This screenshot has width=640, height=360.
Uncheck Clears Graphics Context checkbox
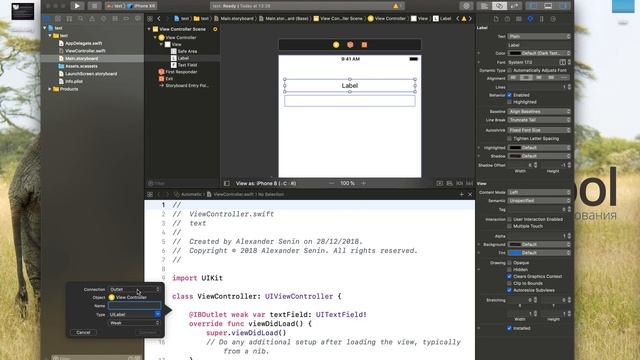coord(509,276)
